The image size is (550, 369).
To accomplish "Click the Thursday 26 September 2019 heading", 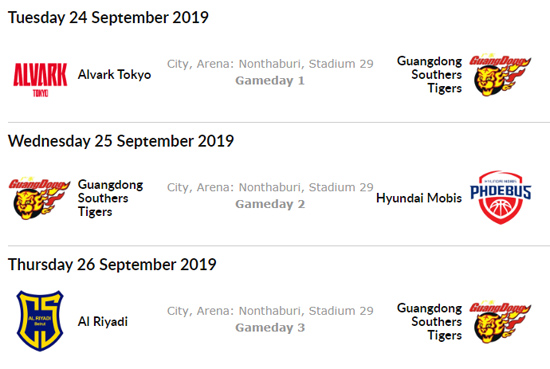I will click(x=112, y=264).
